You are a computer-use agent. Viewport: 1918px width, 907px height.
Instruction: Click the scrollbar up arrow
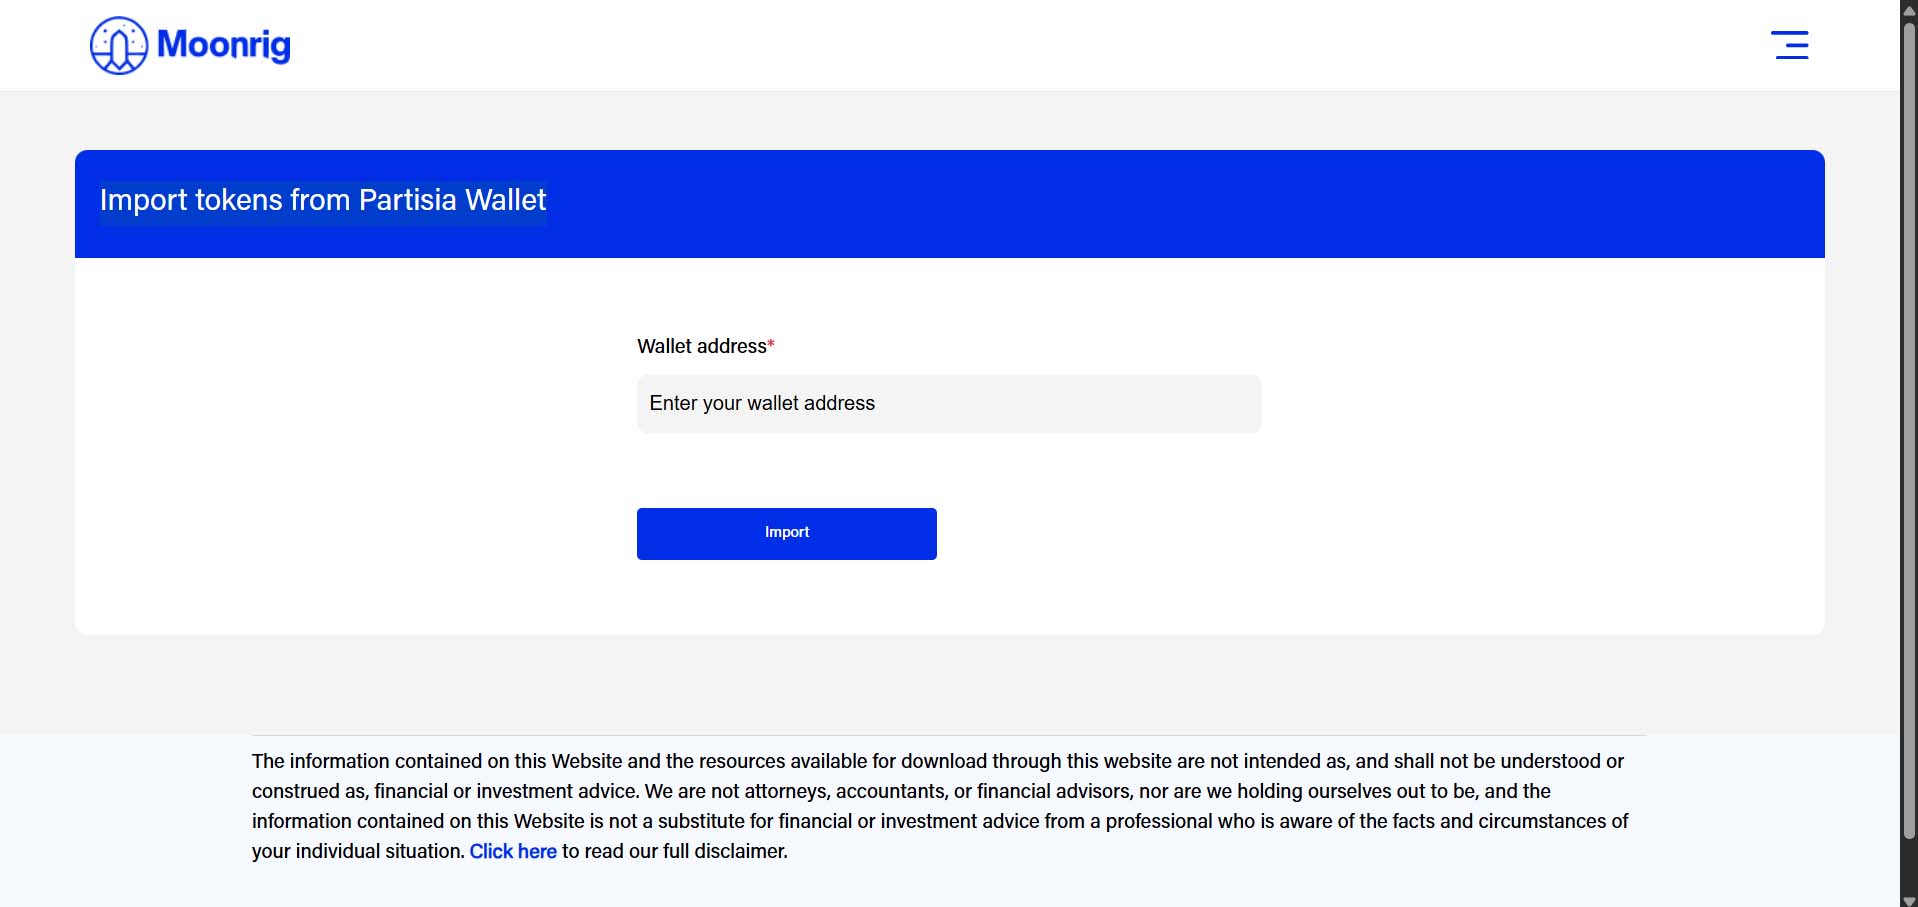pyautogui.click(x=1908, y=7)
